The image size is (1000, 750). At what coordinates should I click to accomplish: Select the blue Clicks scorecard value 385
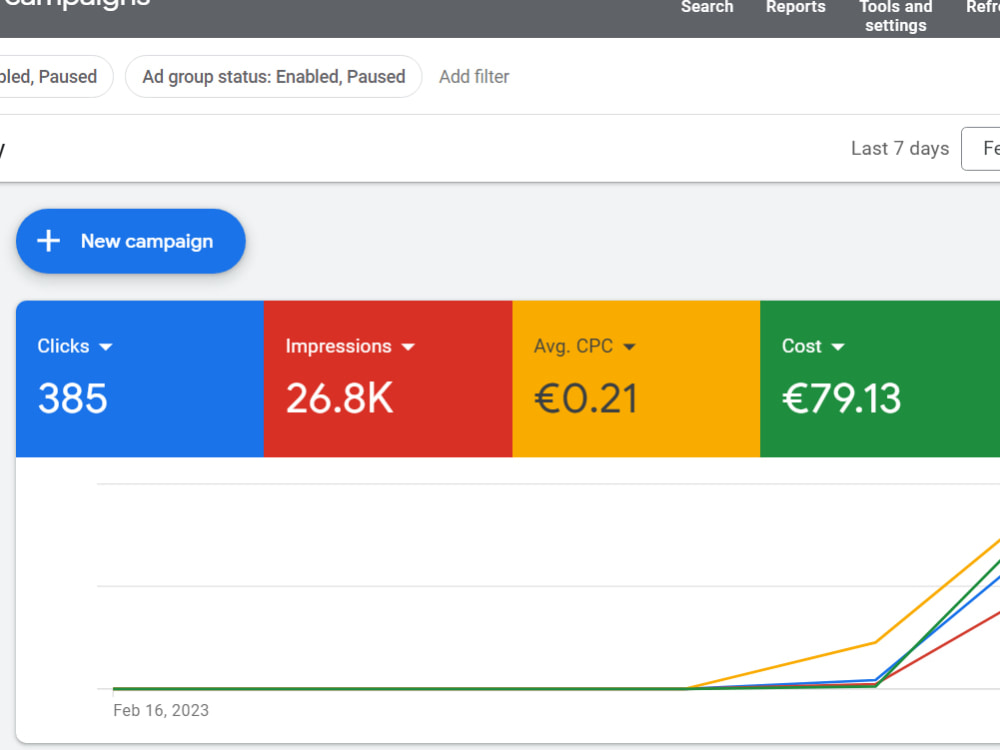pyautogui.click(x=73, y=399)
